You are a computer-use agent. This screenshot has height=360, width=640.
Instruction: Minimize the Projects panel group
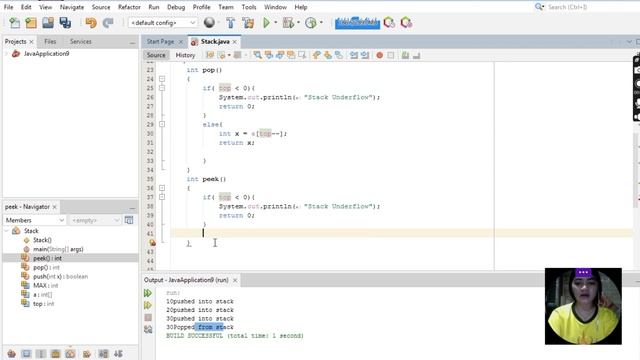132,42
